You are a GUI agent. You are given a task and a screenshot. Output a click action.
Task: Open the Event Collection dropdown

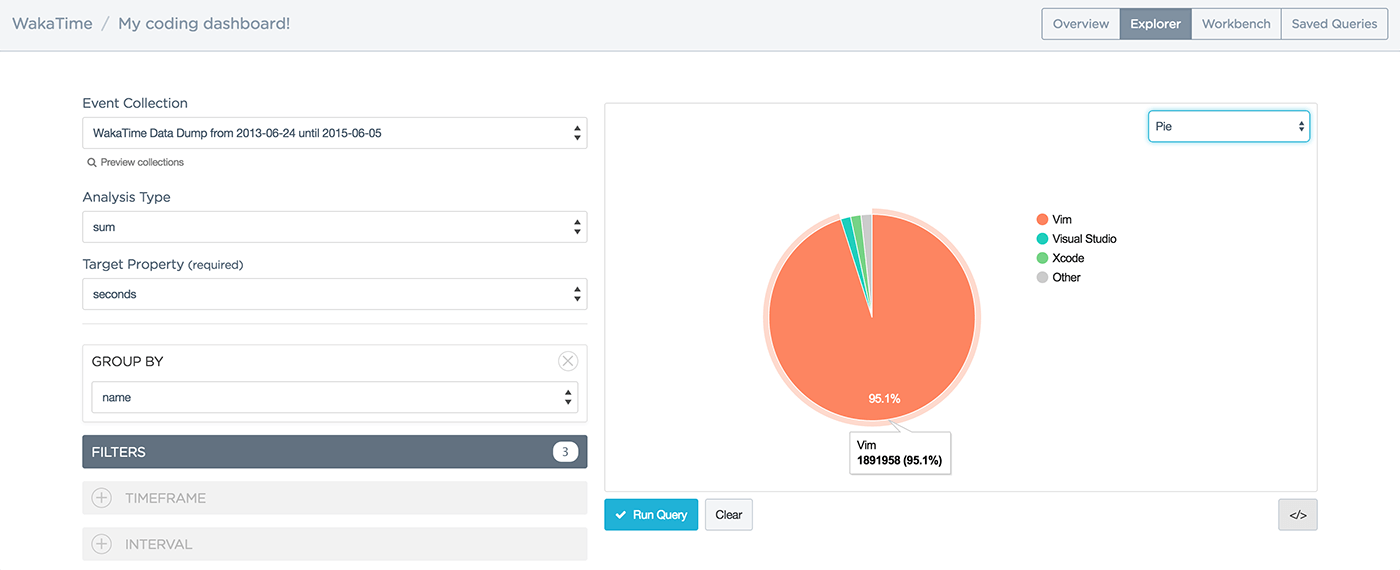tap(334, 133)
